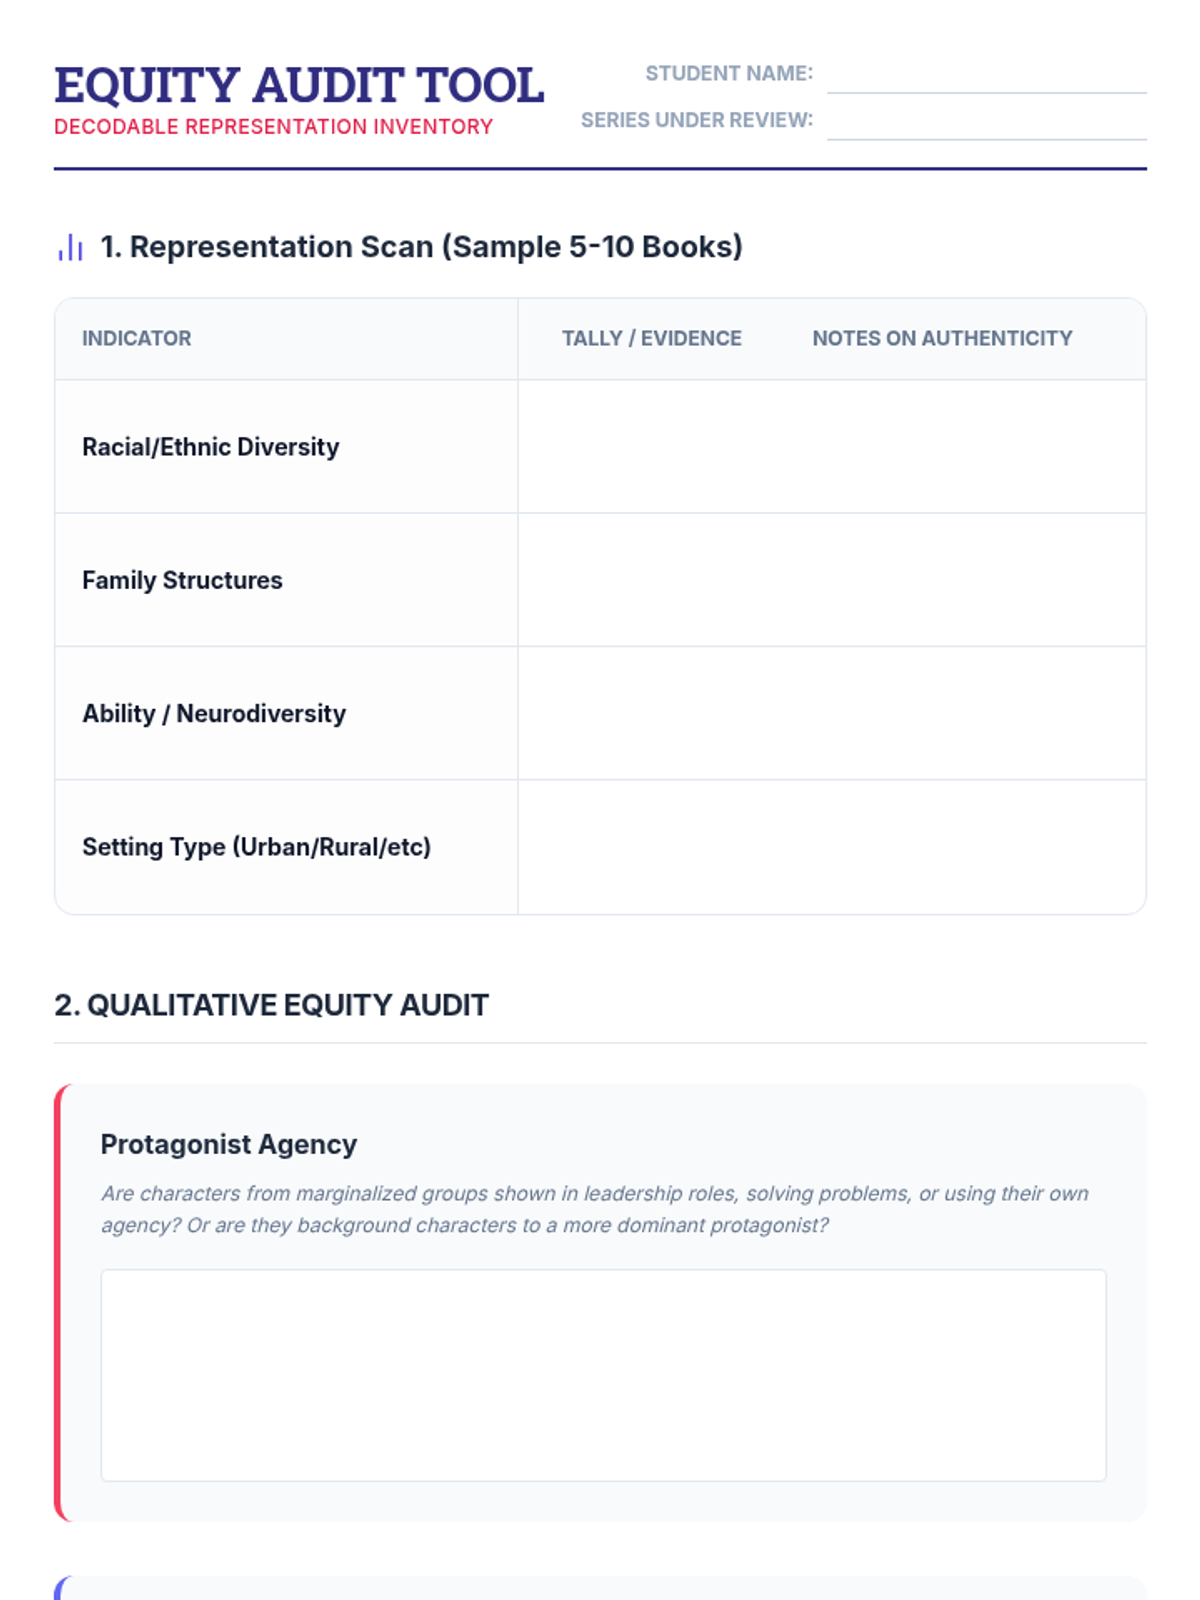Click the empty cell beside Family Structures
Viewport: 1200px width, 1600px height.
click(832, 580)
